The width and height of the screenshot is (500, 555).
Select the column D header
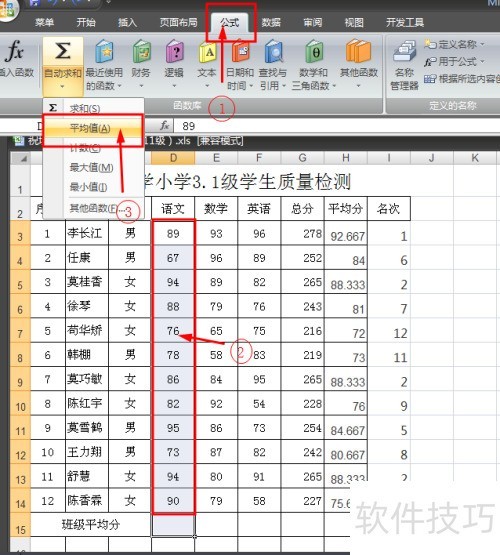[x=173, y=158]
